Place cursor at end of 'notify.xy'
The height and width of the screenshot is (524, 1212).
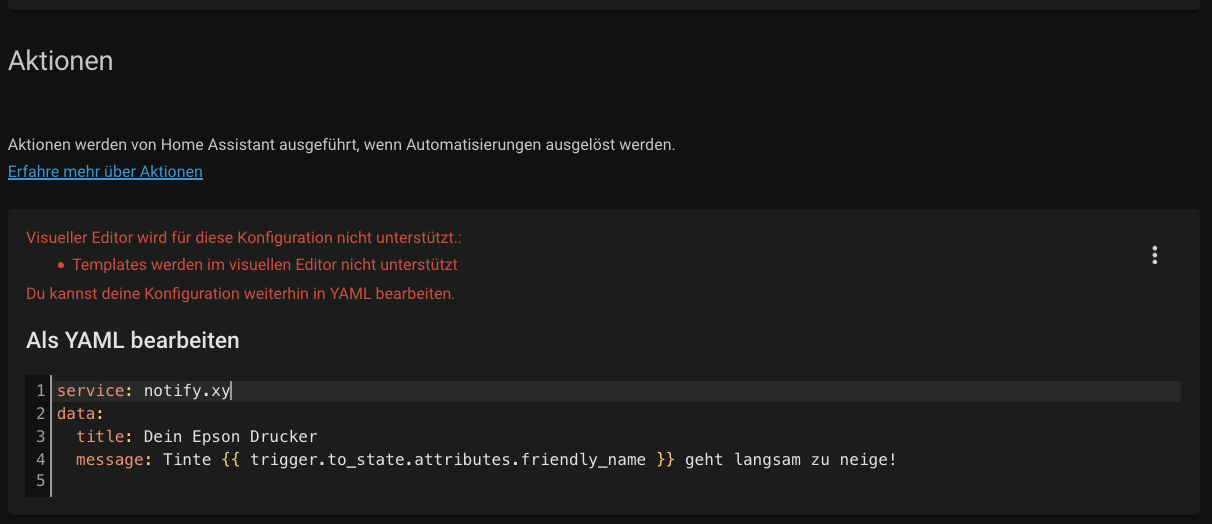pyautogui.click(x=231, y=391)
